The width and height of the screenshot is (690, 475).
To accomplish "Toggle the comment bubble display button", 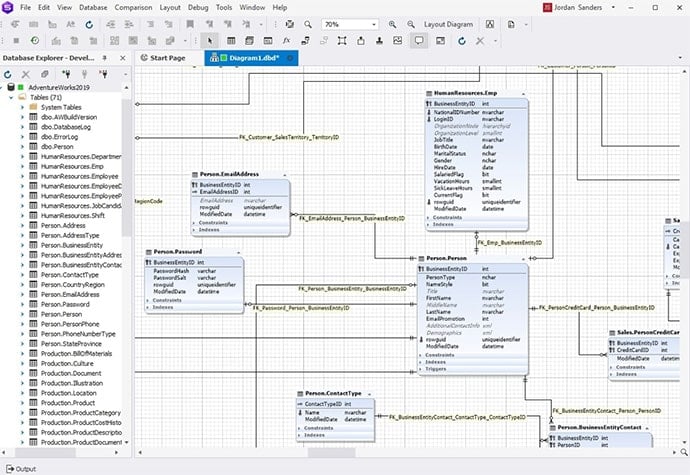I will (419, 41).
